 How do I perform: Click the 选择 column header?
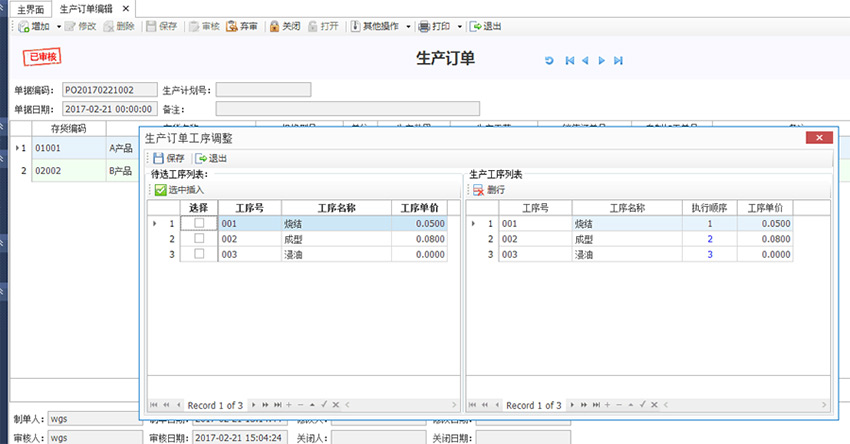[x=198, y=208]
